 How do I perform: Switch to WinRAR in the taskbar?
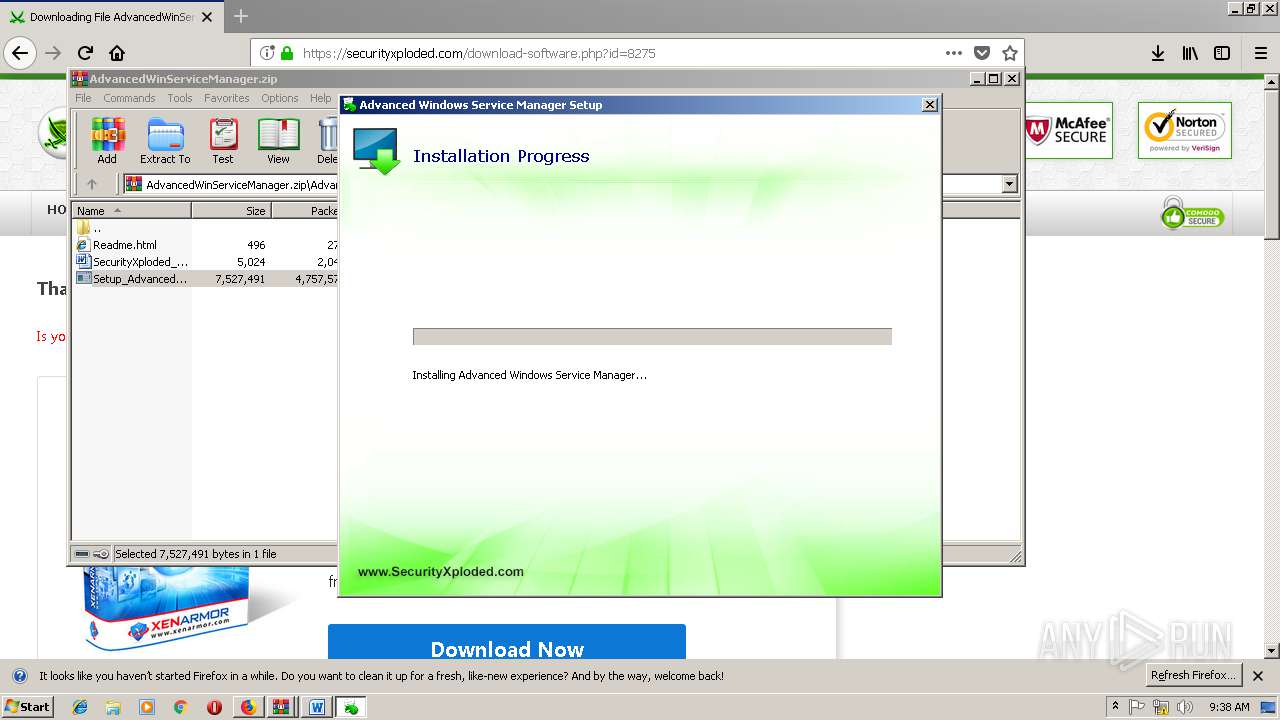[x=281, y=707]
